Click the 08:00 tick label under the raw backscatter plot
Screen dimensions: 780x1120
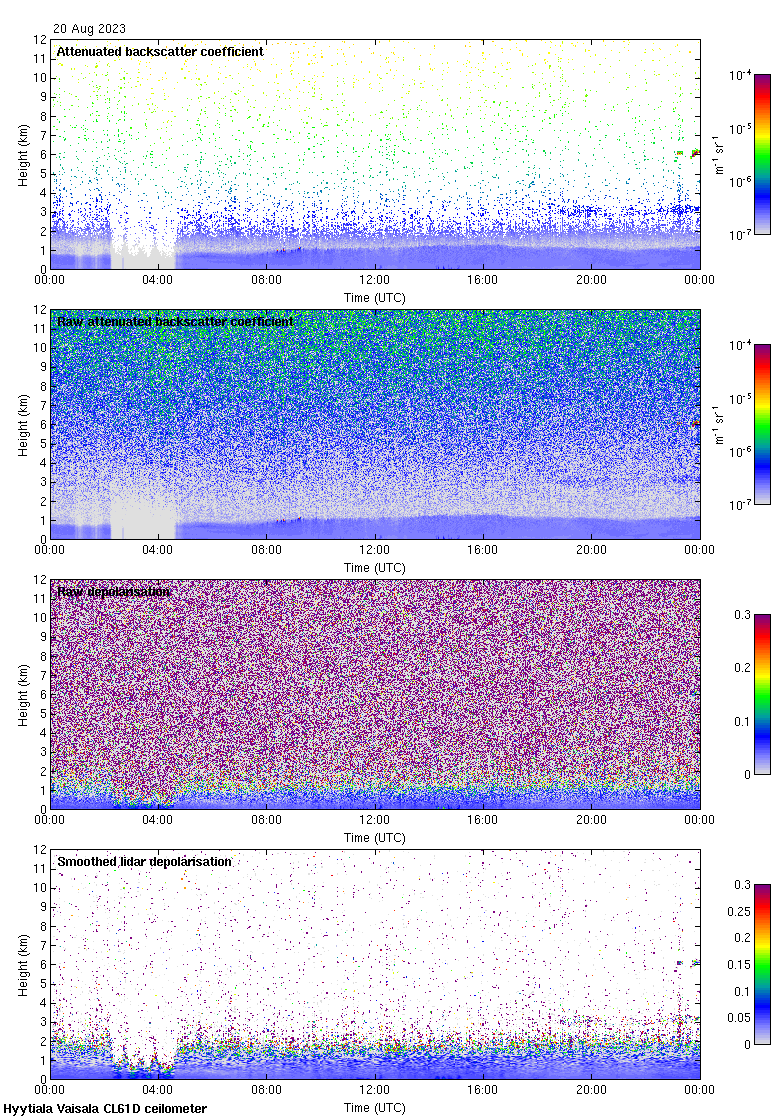(x=266, y=552)
